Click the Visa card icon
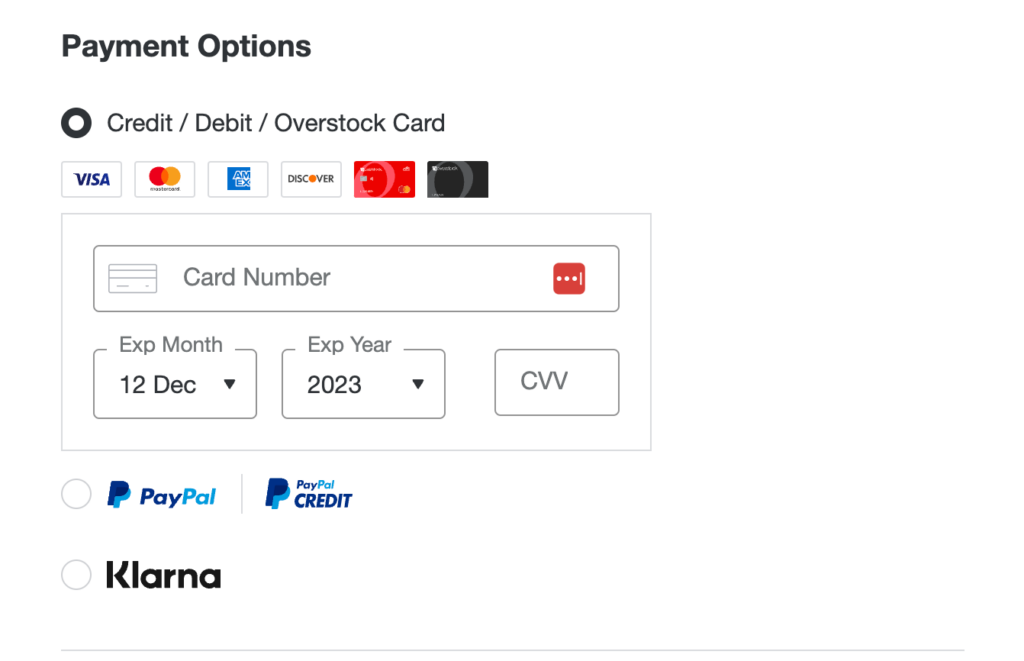1024x661 pixels. tap(91, 179)
